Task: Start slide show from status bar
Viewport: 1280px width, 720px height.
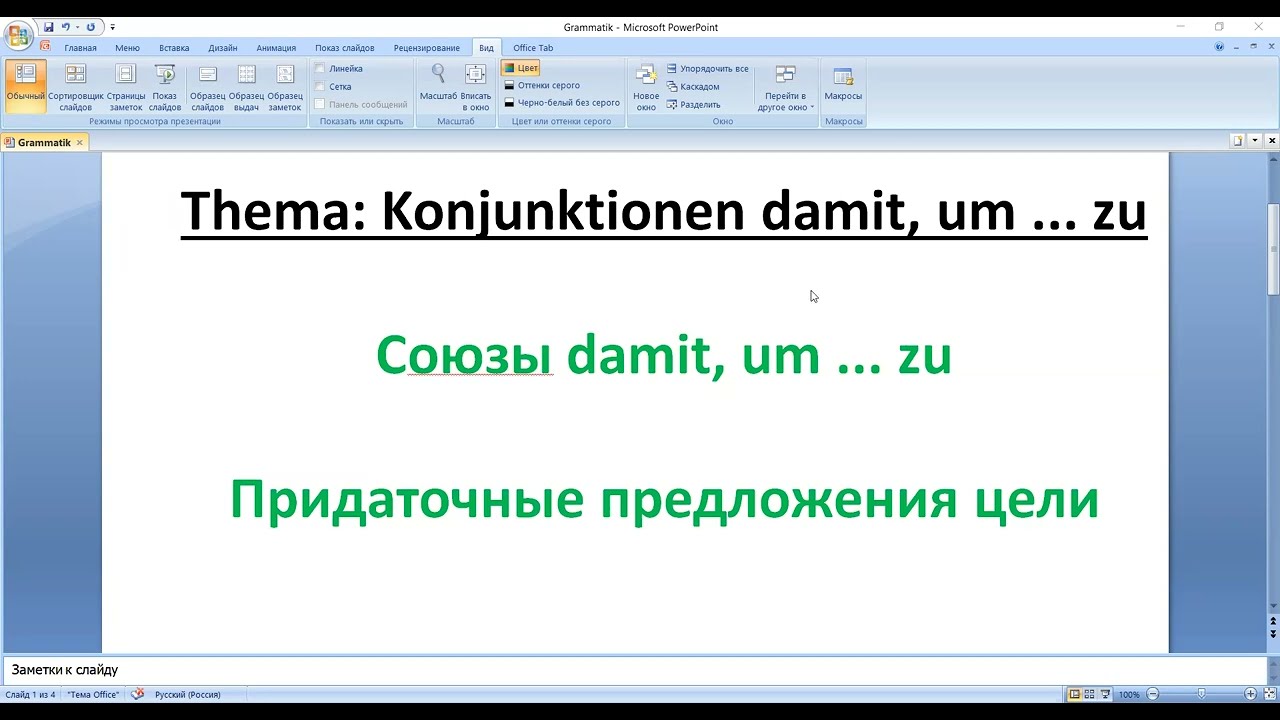Action: point(1105,694)
